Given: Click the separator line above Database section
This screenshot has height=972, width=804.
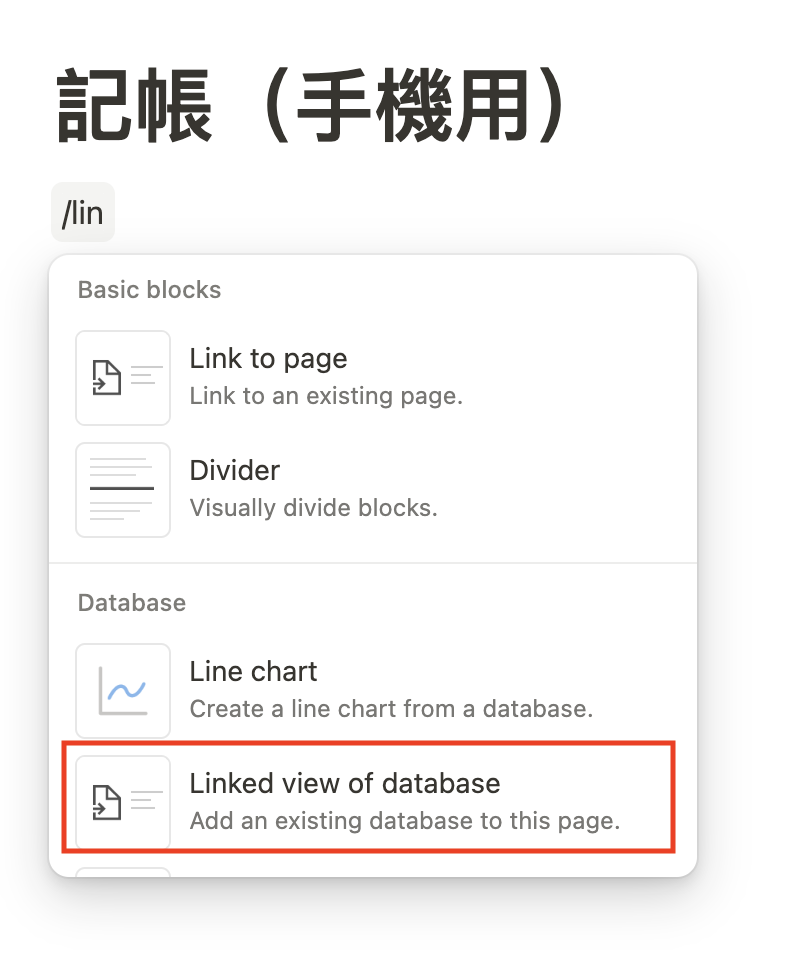Looking at the screenshot, I should point(372,563).
